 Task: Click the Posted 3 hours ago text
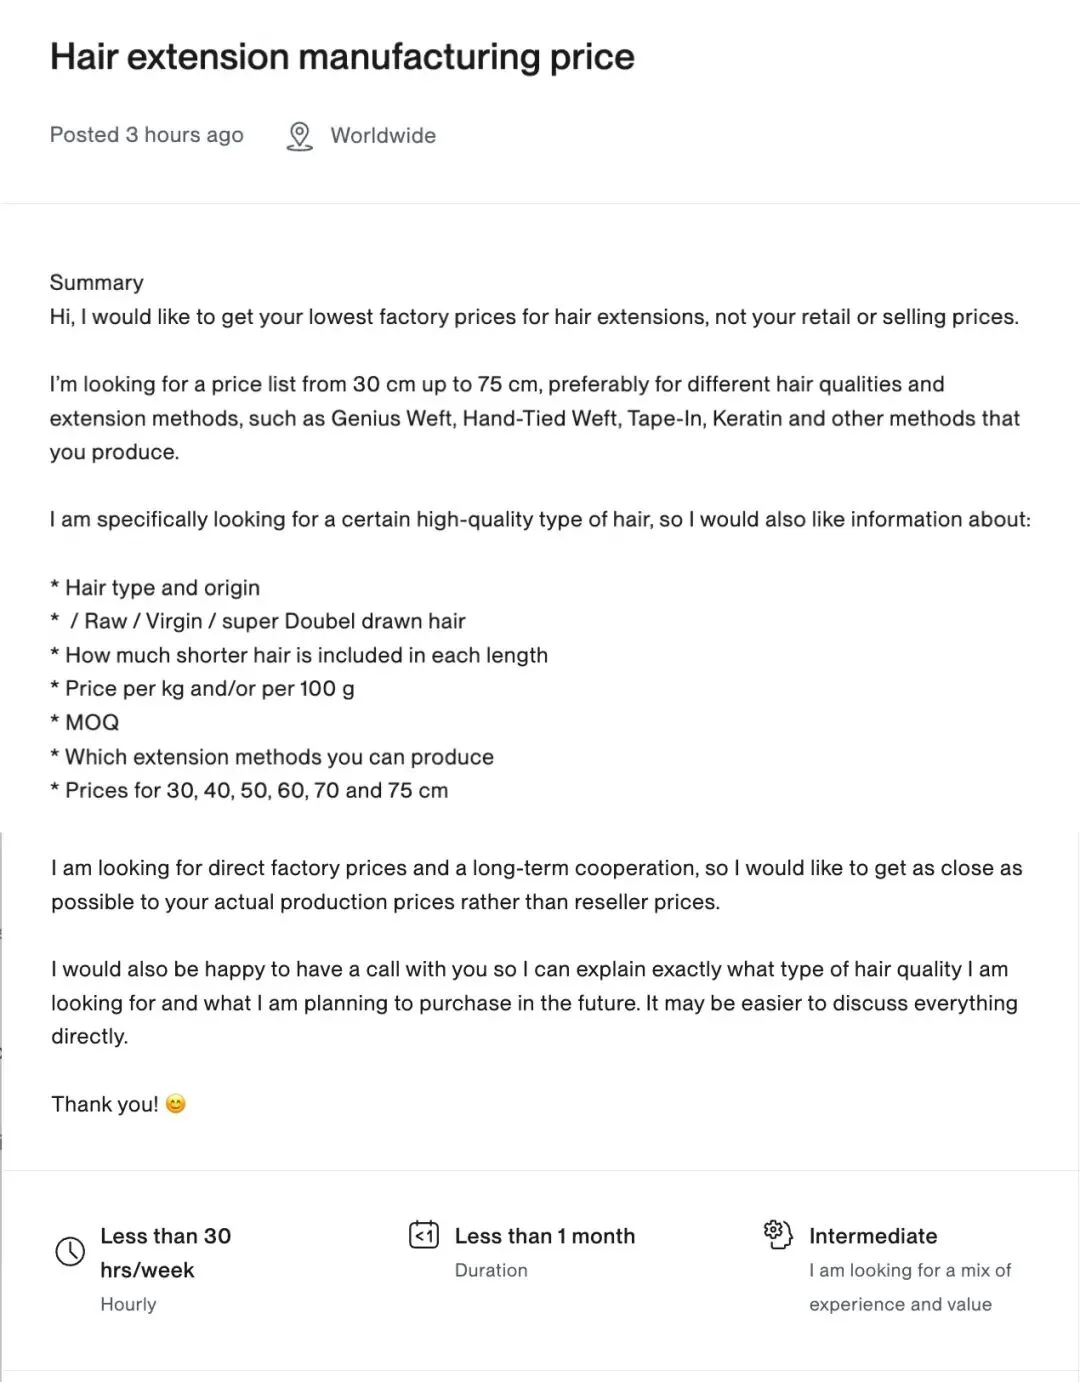click(147, 135)
